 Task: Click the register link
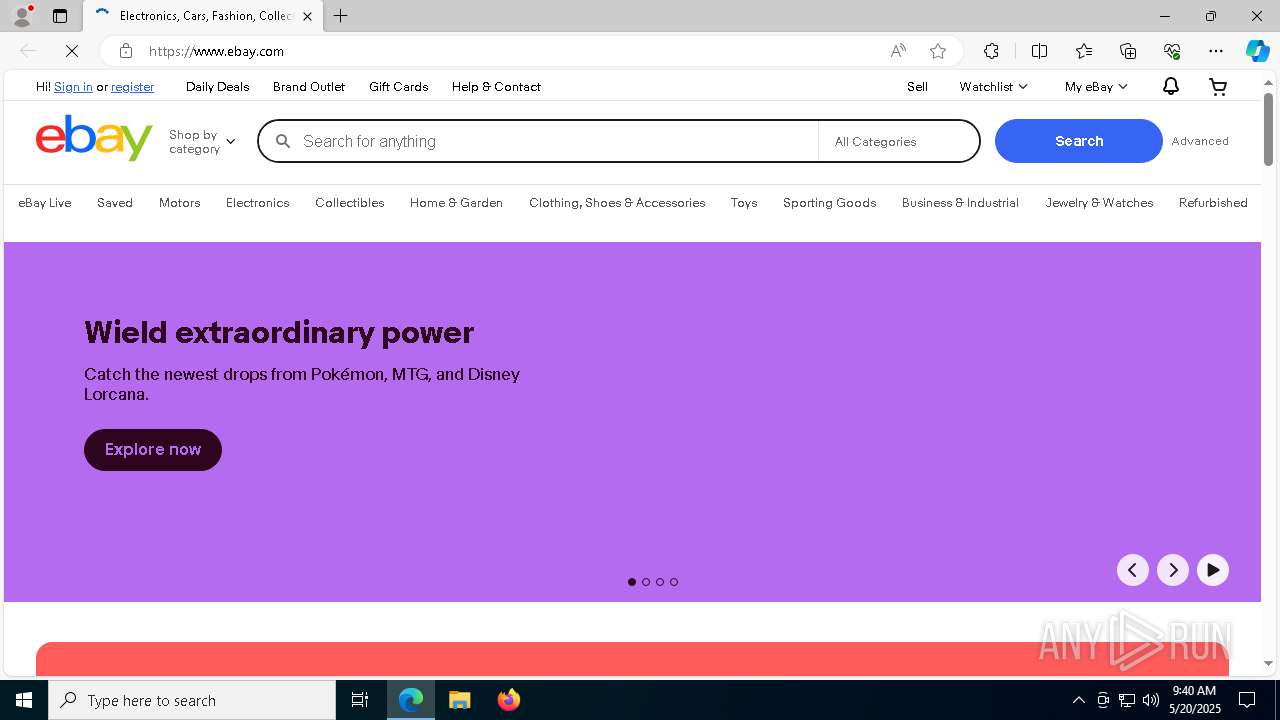click(132, 87)
